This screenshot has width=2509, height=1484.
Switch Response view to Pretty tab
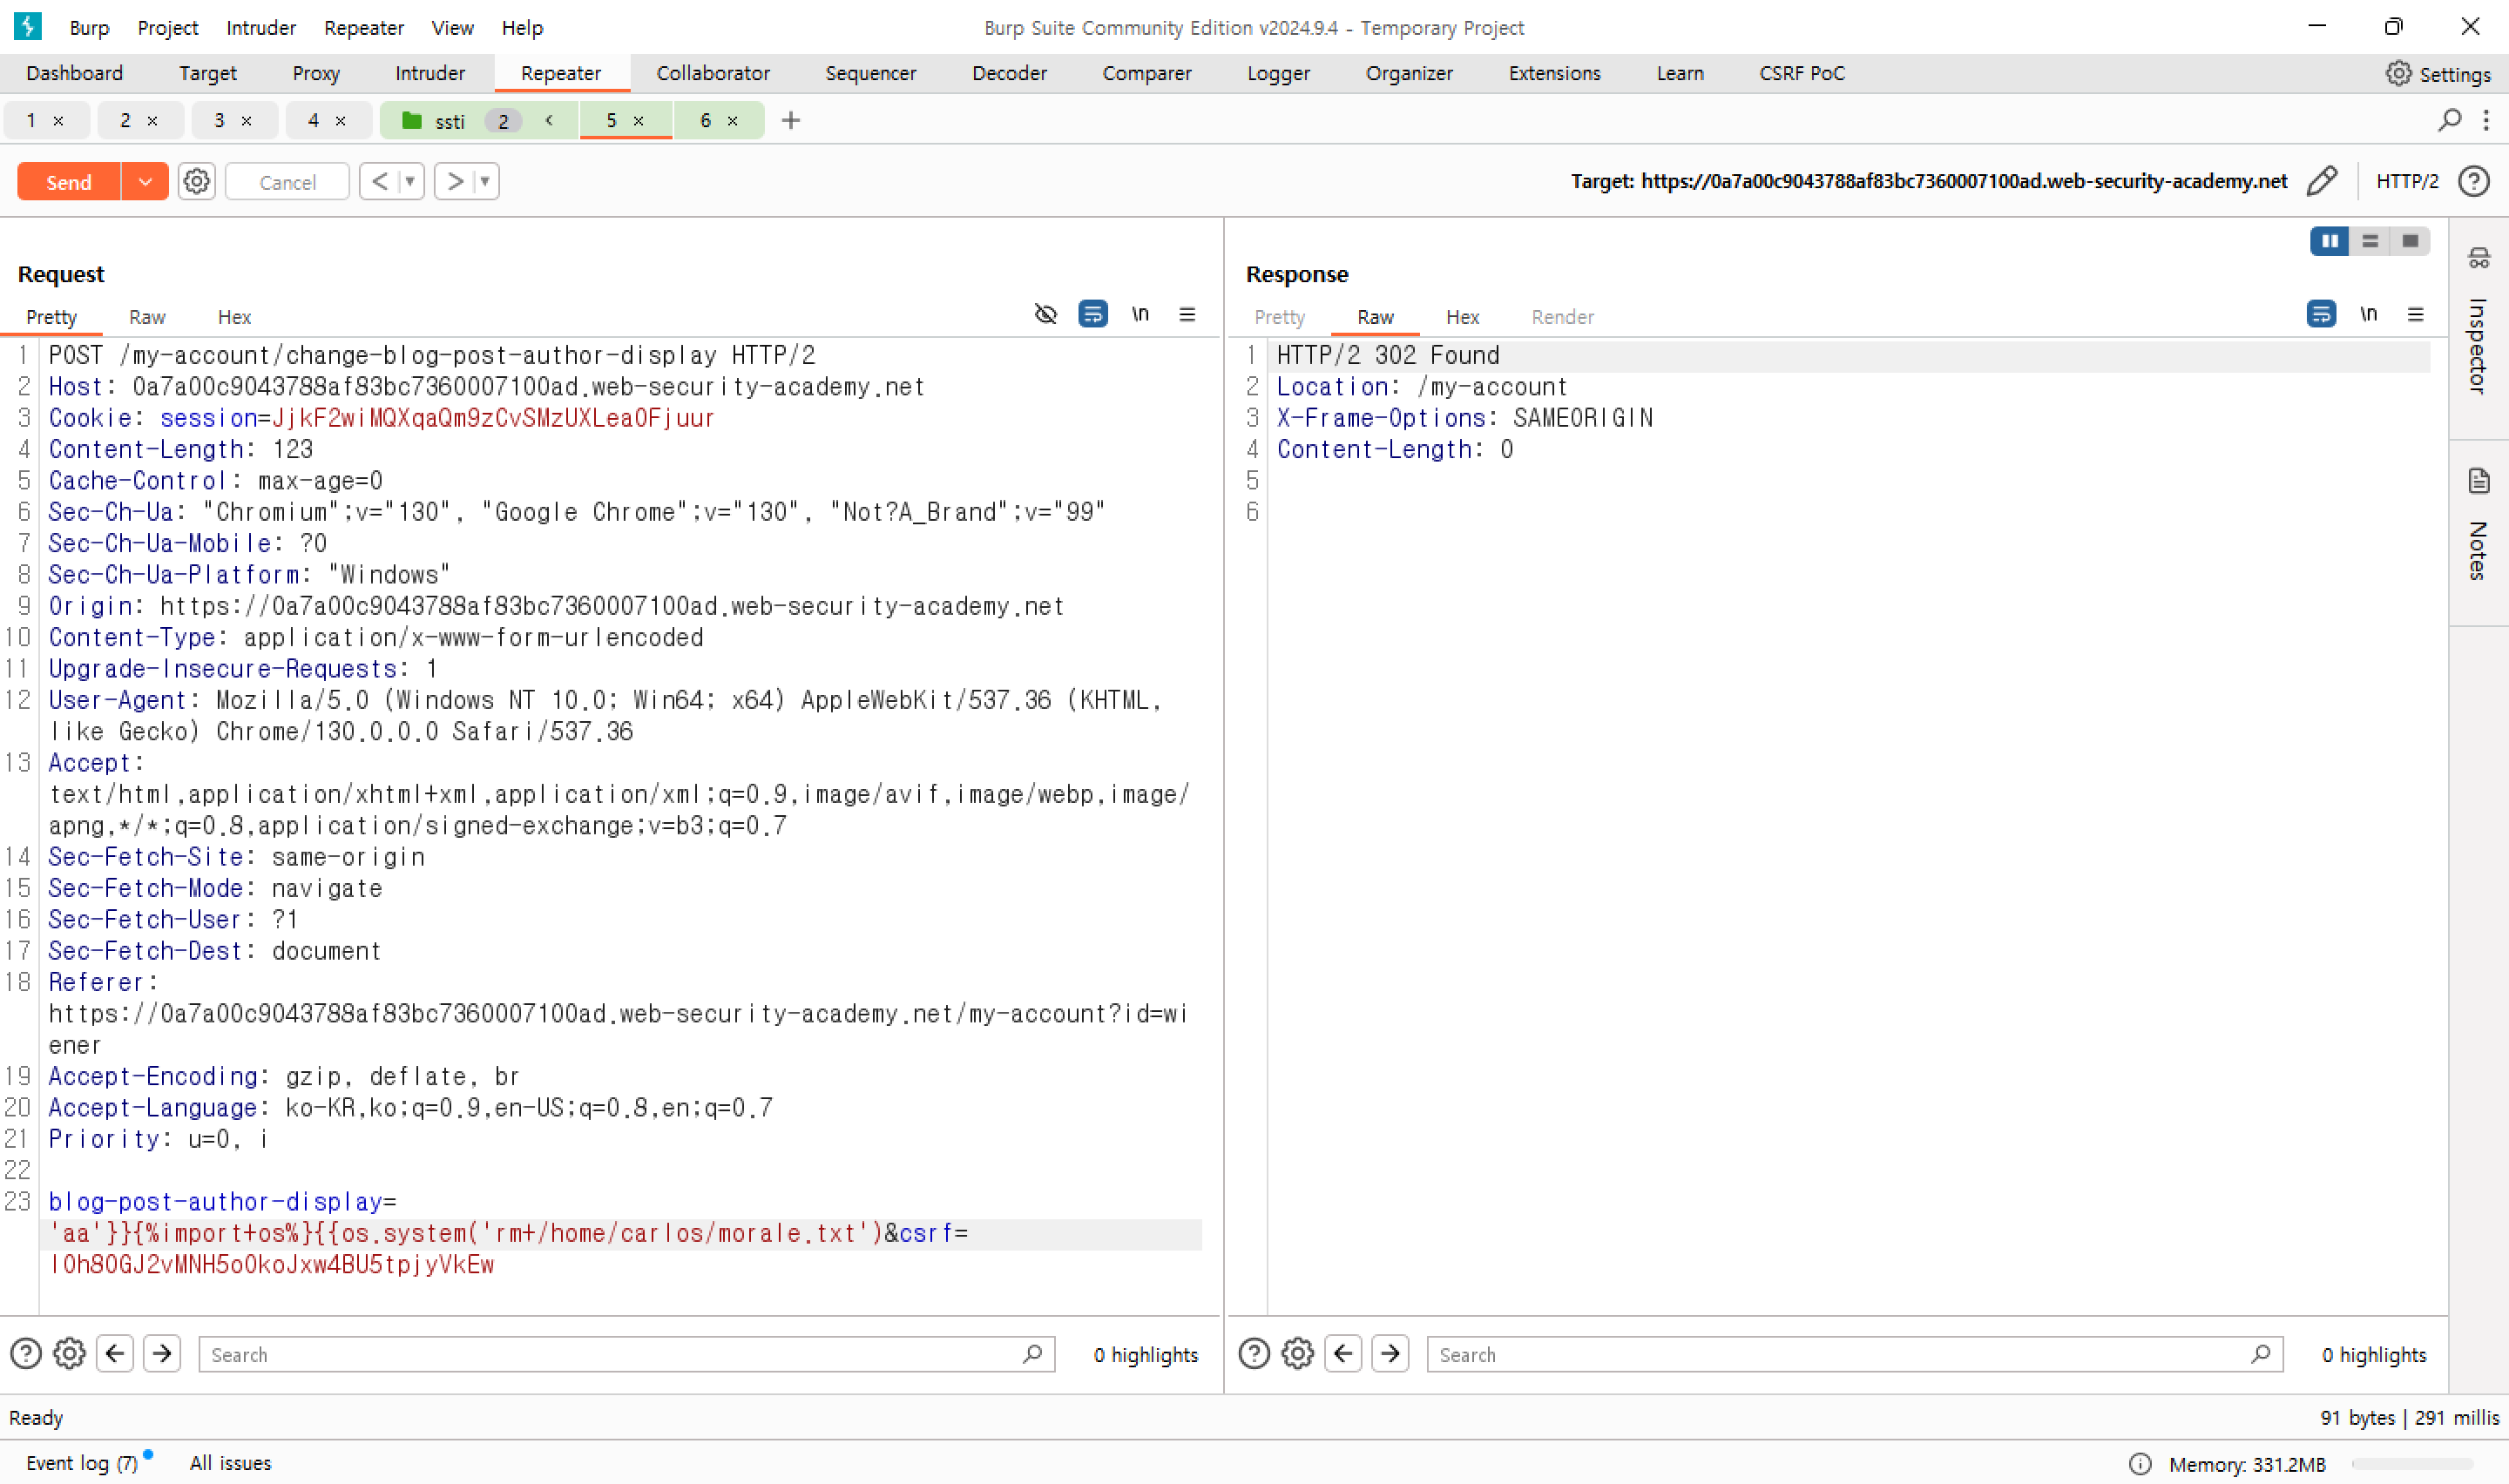point(1279,317)
